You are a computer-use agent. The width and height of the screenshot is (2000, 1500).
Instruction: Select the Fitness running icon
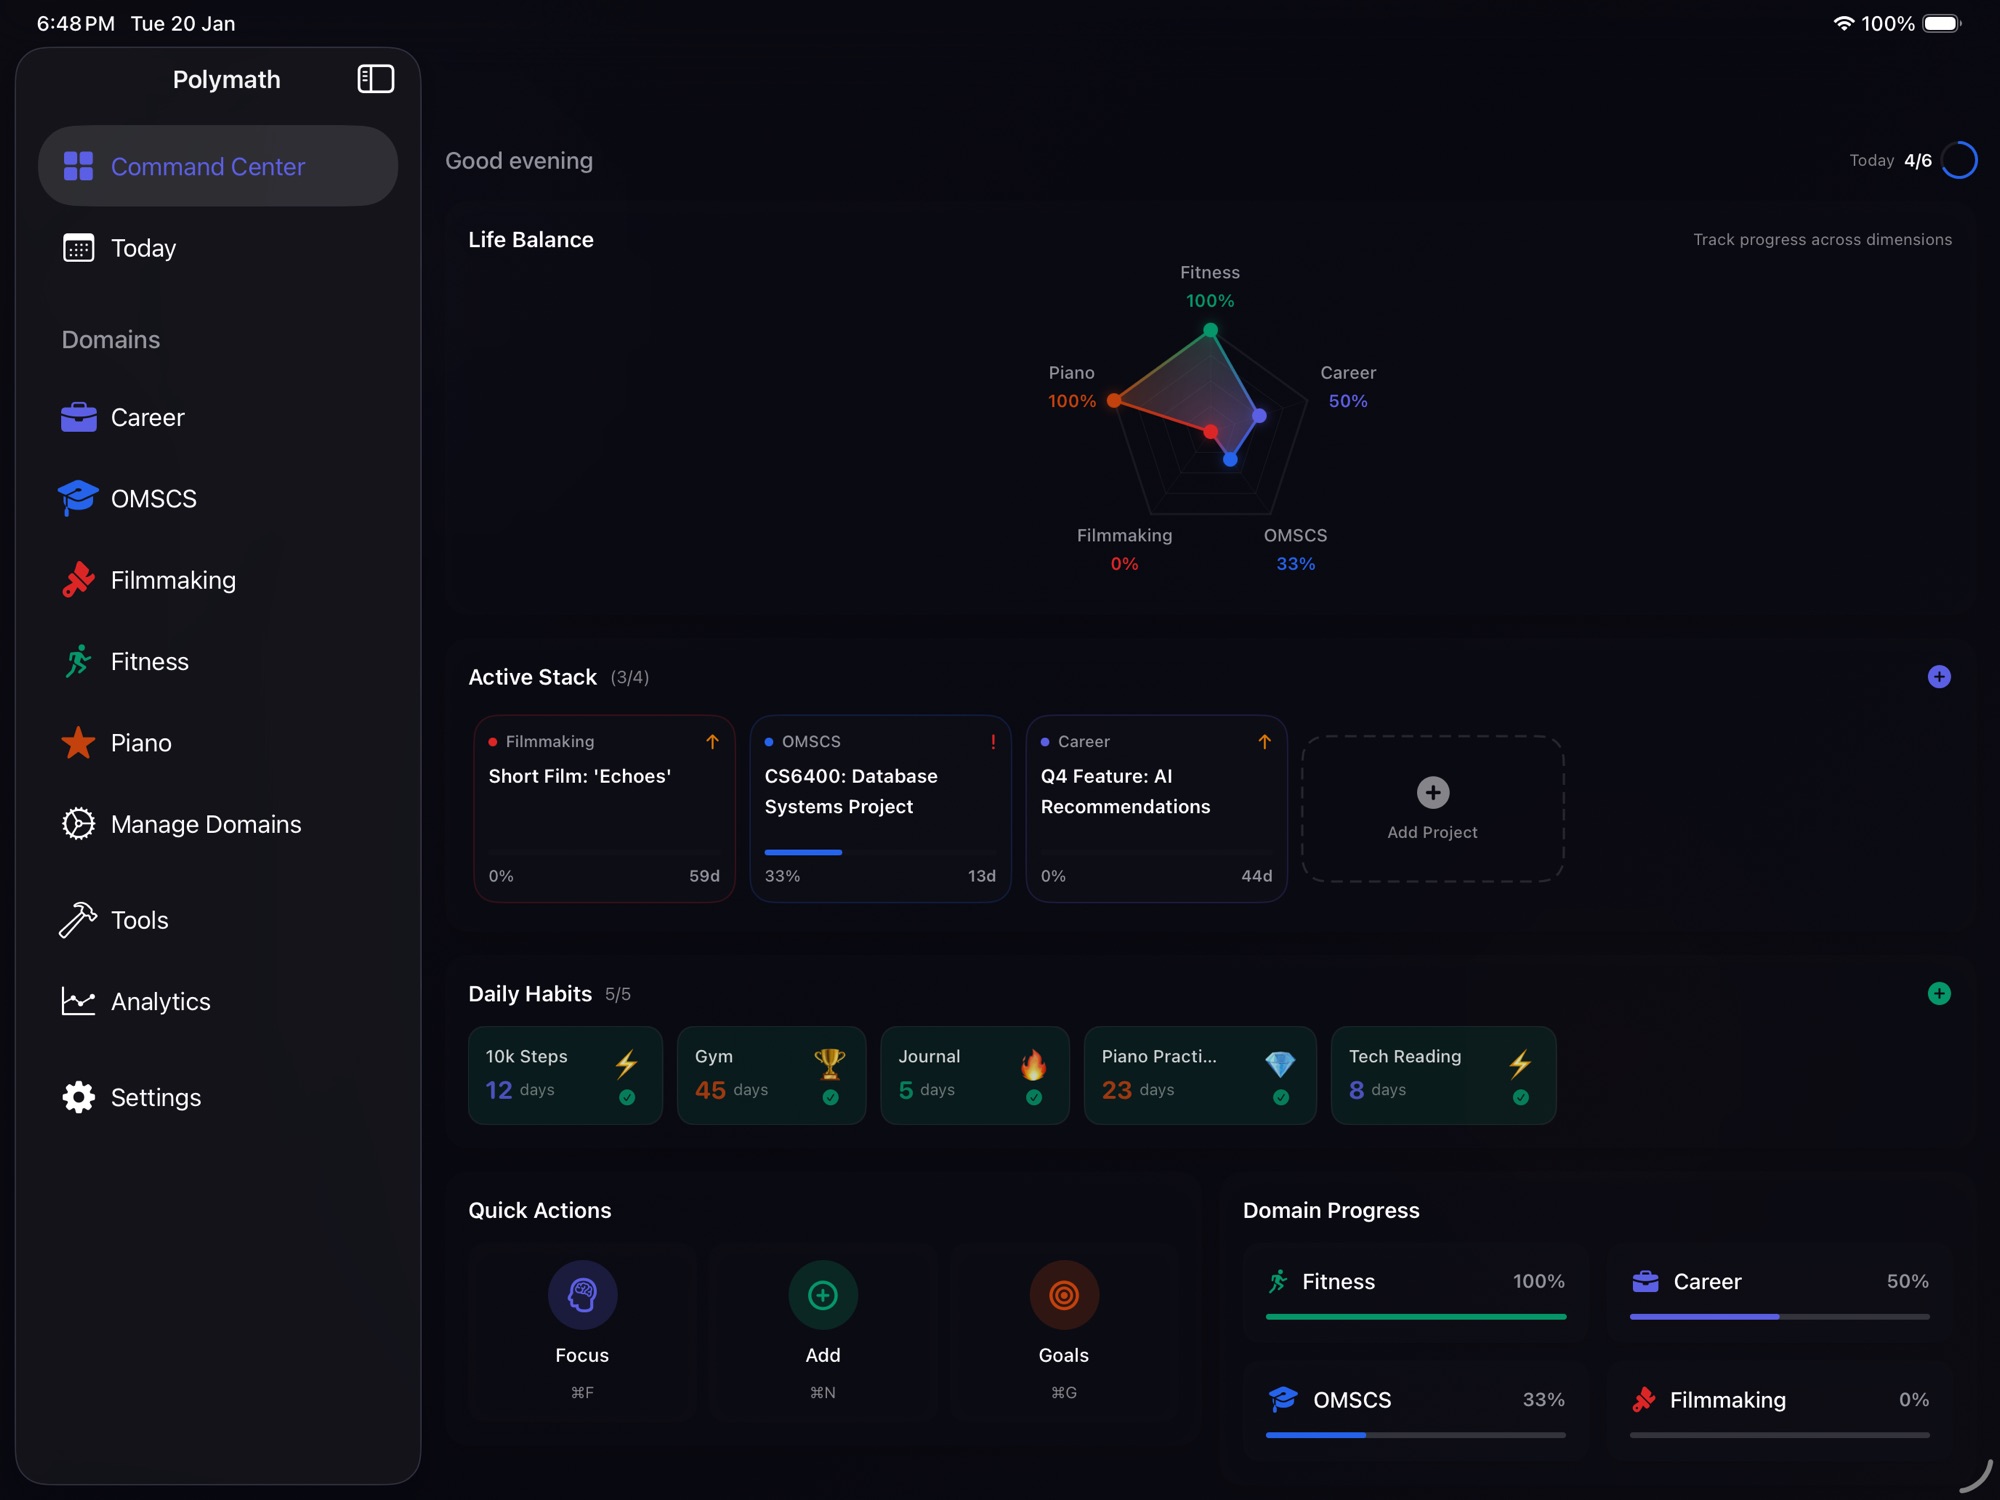[x=77, y=661]
